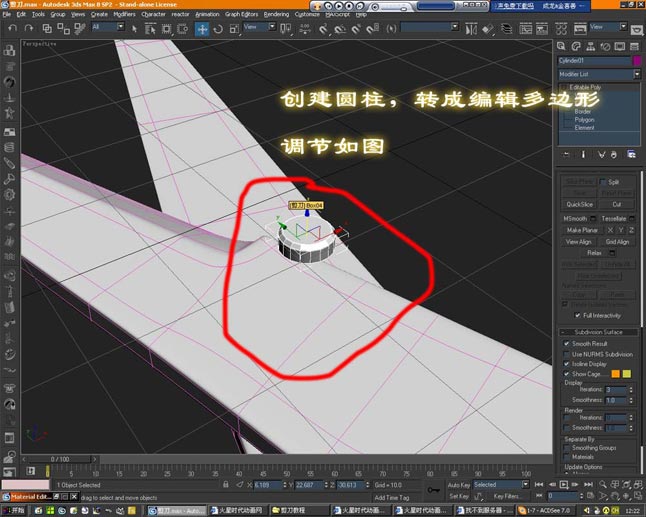
Task: Toggle Show Cage checkbox
Action: coord(566,374)
